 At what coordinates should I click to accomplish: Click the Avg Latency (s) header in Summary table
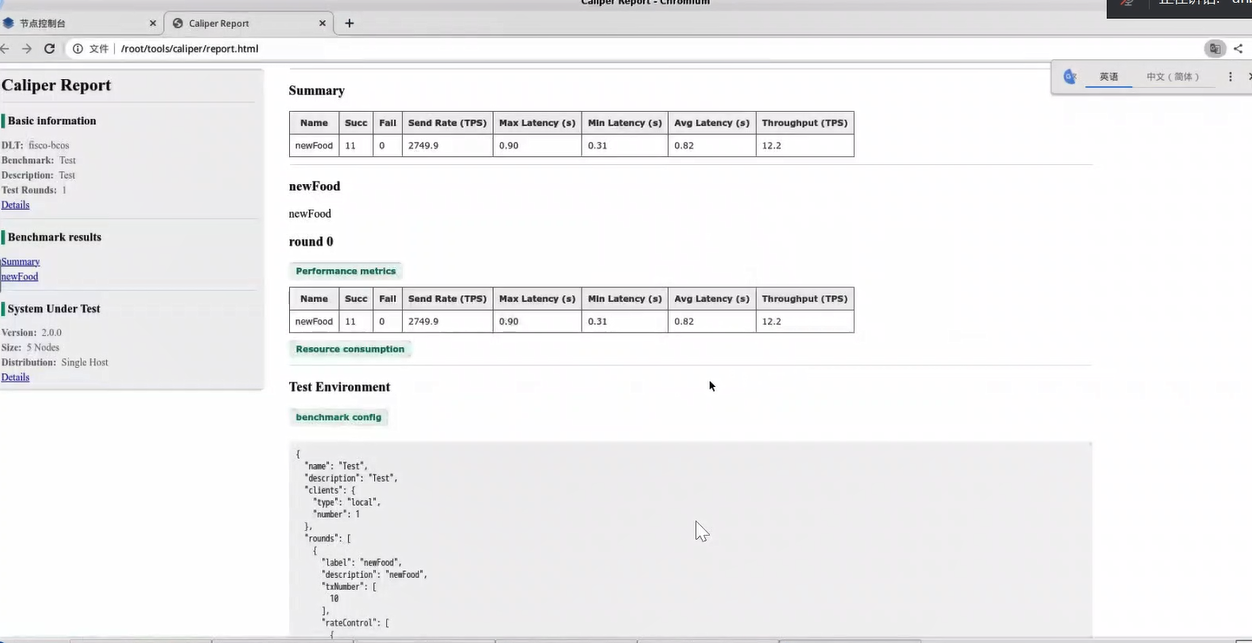pyautogui.click(x=711, y=123)
